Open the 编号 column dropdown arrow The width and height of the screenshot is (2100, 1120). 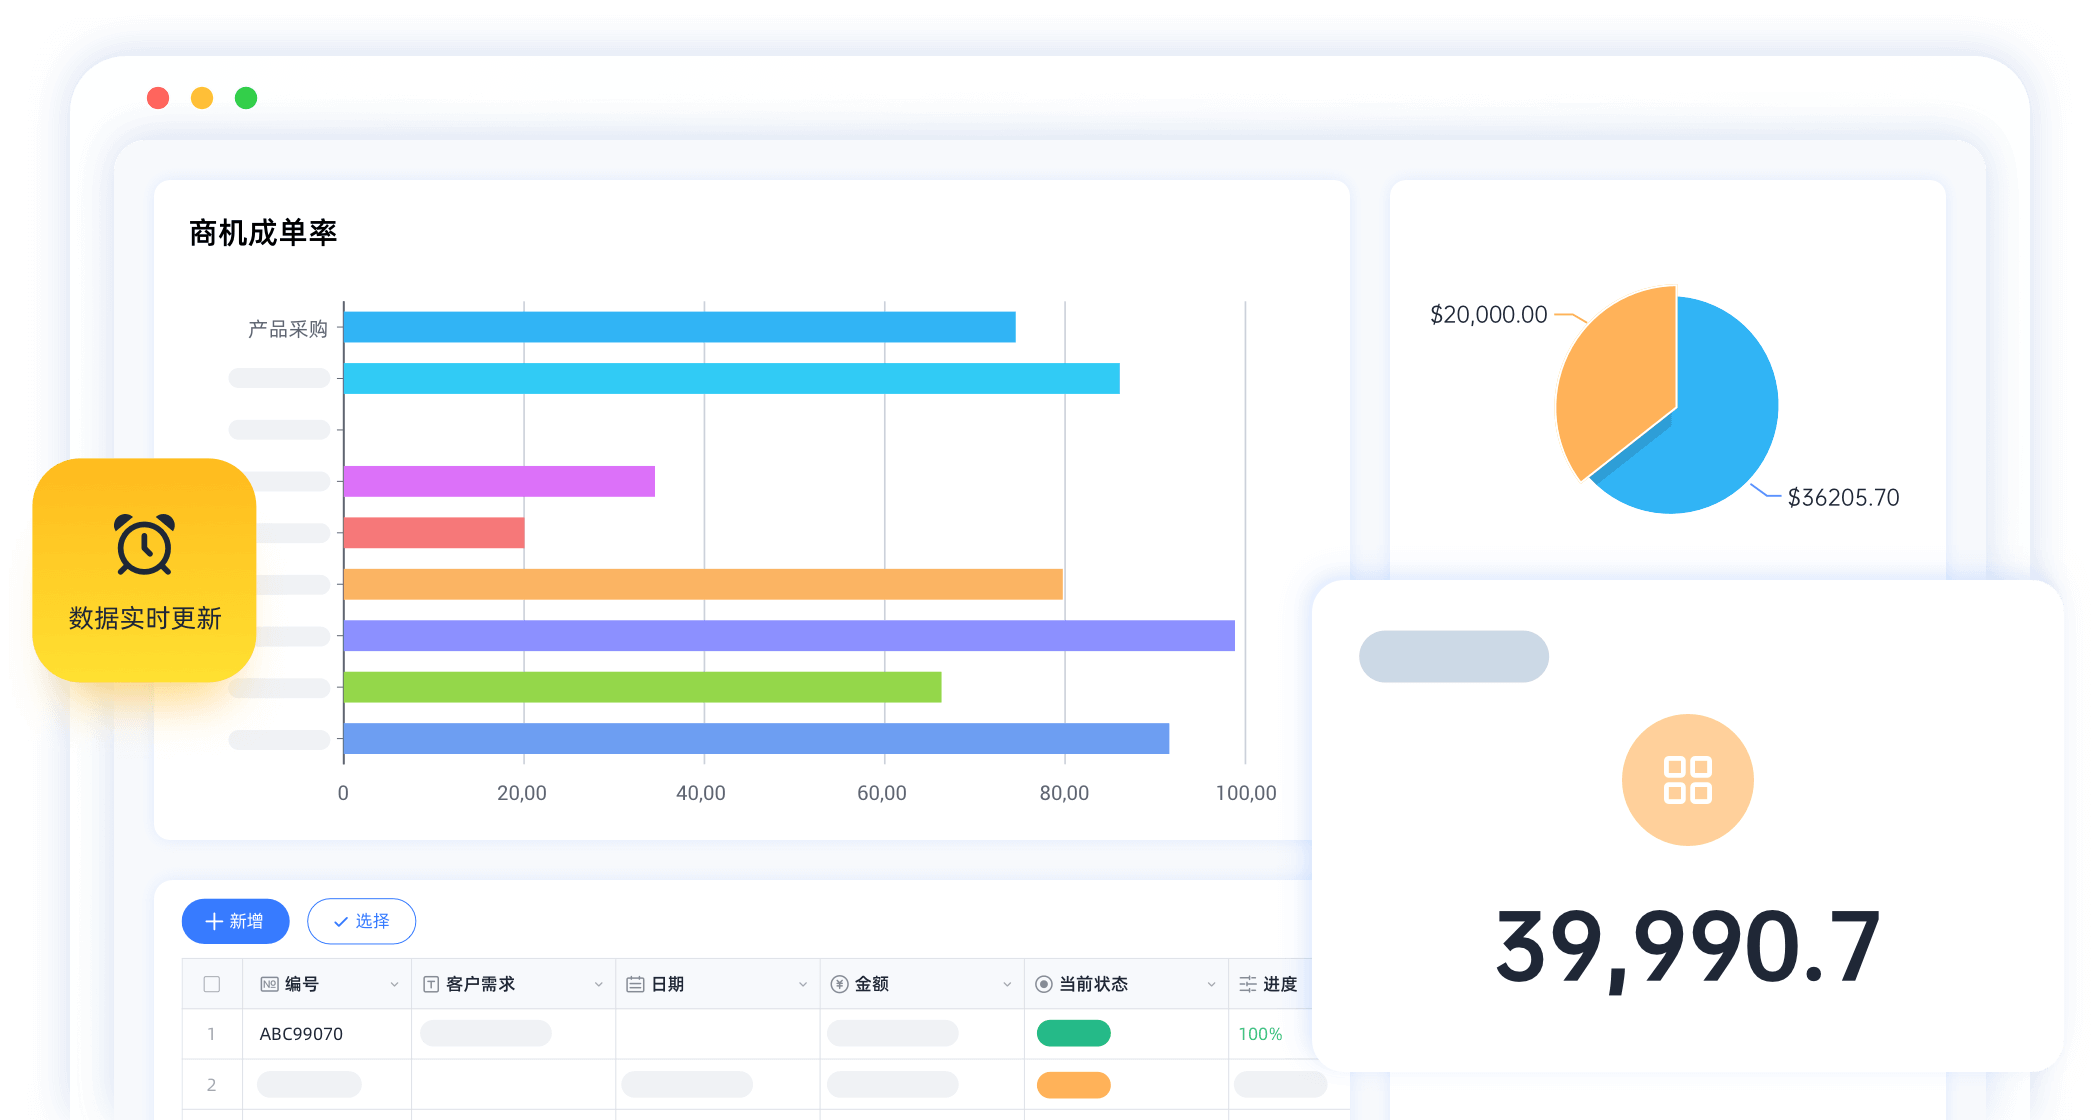click(394, 985)
